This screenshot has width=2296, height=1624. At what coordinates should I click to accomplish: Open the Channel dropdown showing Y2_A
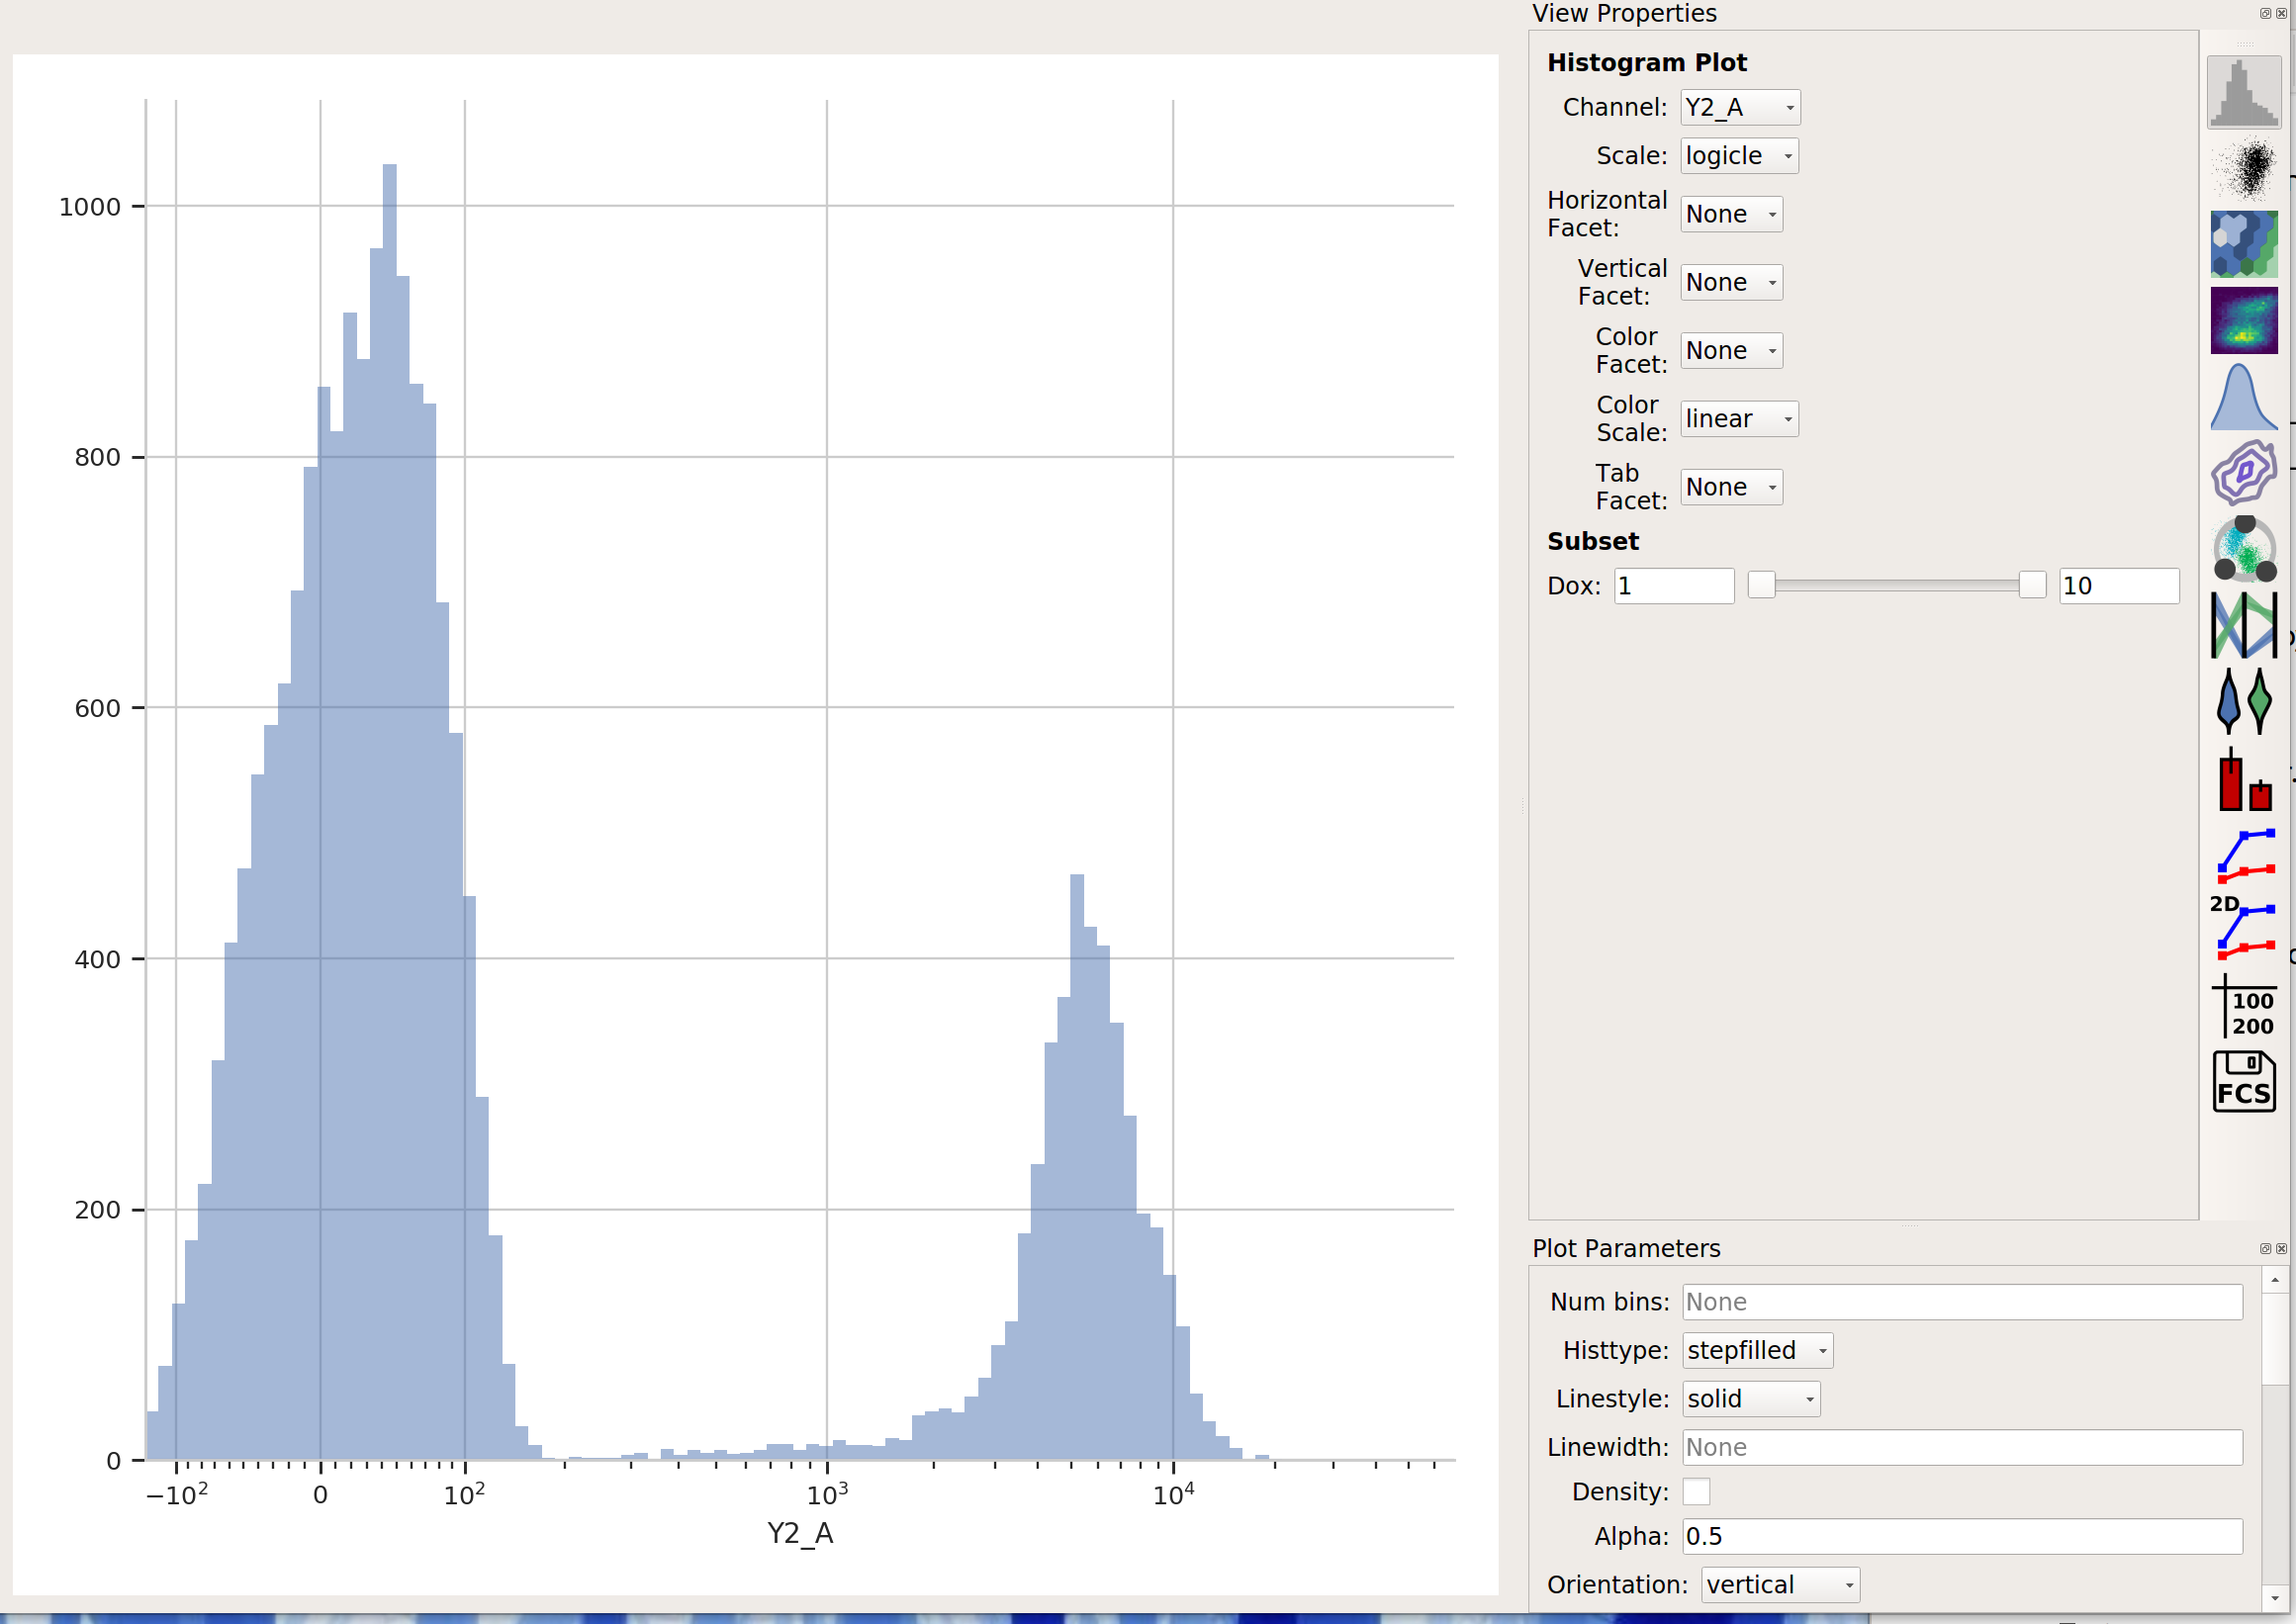click(1740, 107)
